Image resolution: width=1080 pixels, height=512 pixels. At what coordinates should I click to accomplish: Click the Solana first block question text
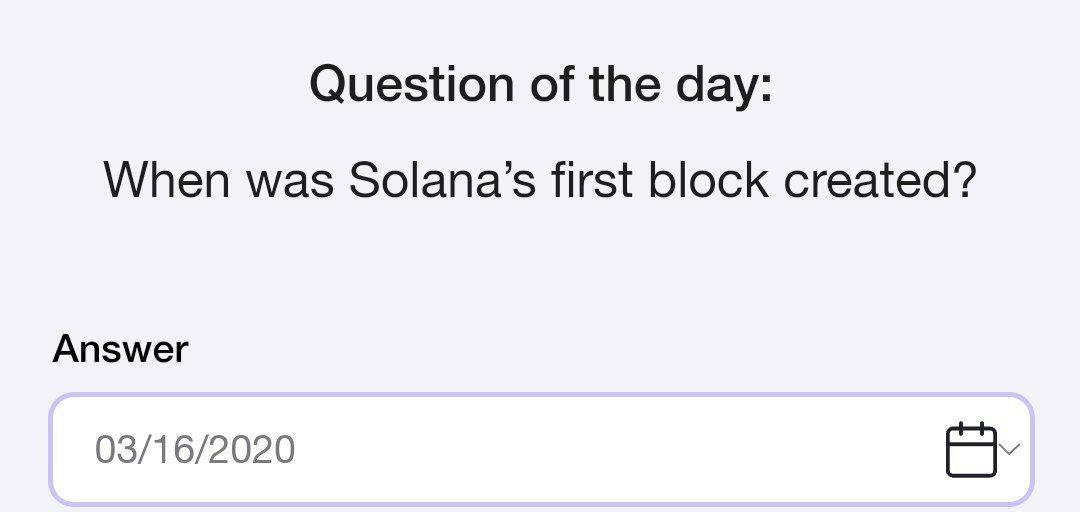point(541,180)
